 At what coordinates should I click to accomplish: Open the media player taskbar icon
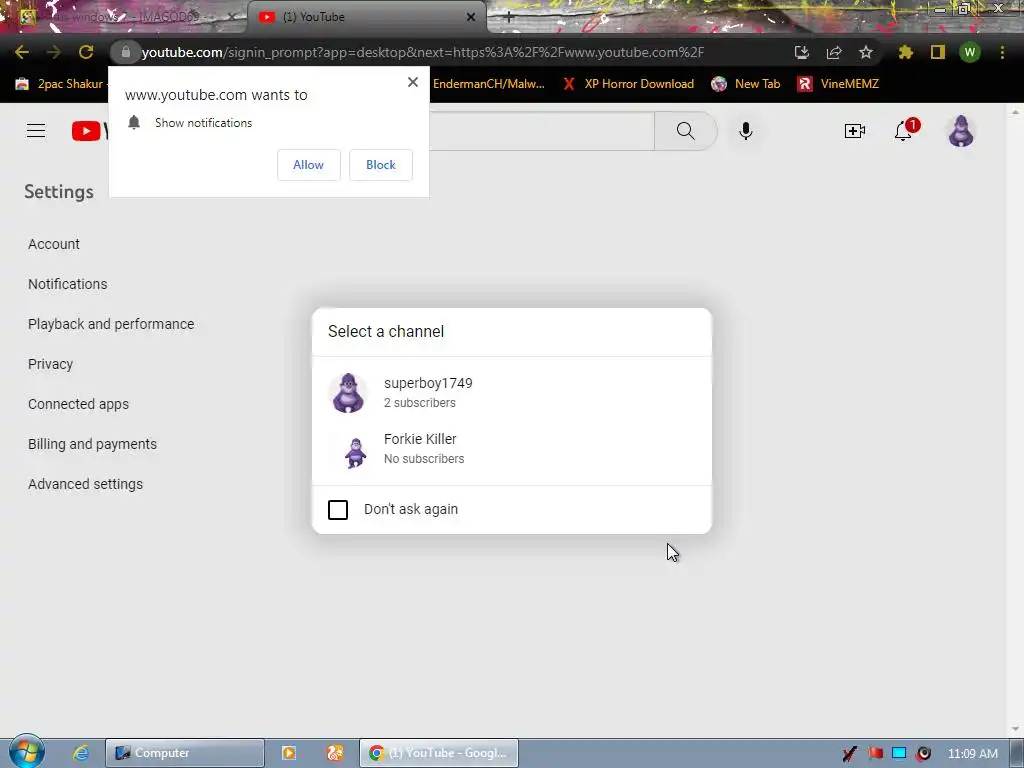pos(289,753)
